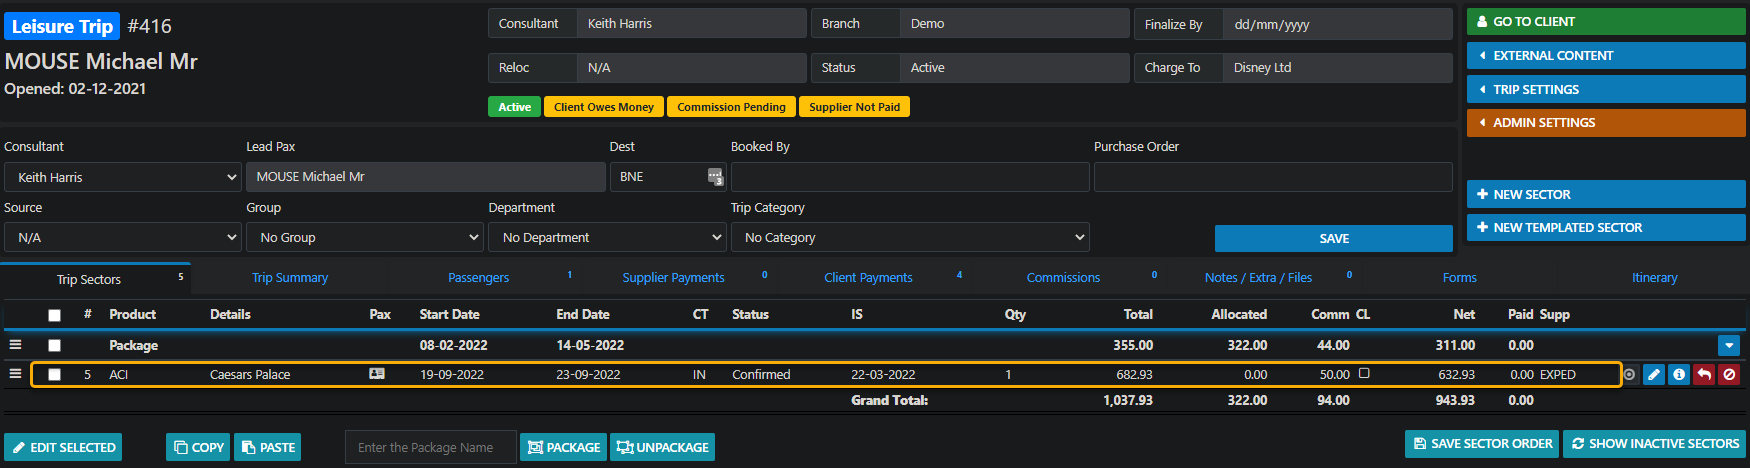Click the Go To Client button
Screen dimensions: 1750x468
point(1606,21)
